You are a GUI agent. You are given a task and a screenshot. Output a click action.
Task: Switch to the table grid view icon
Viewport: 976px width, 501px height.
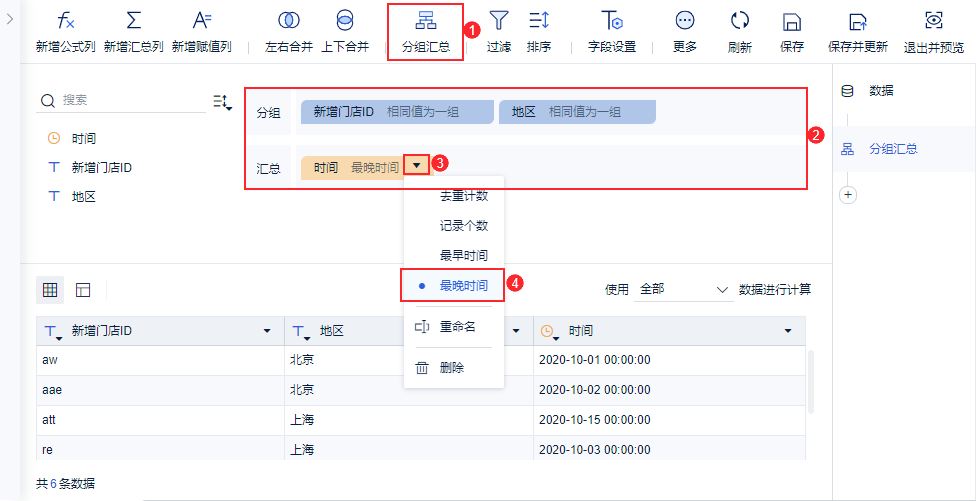[x=50, y=289]
